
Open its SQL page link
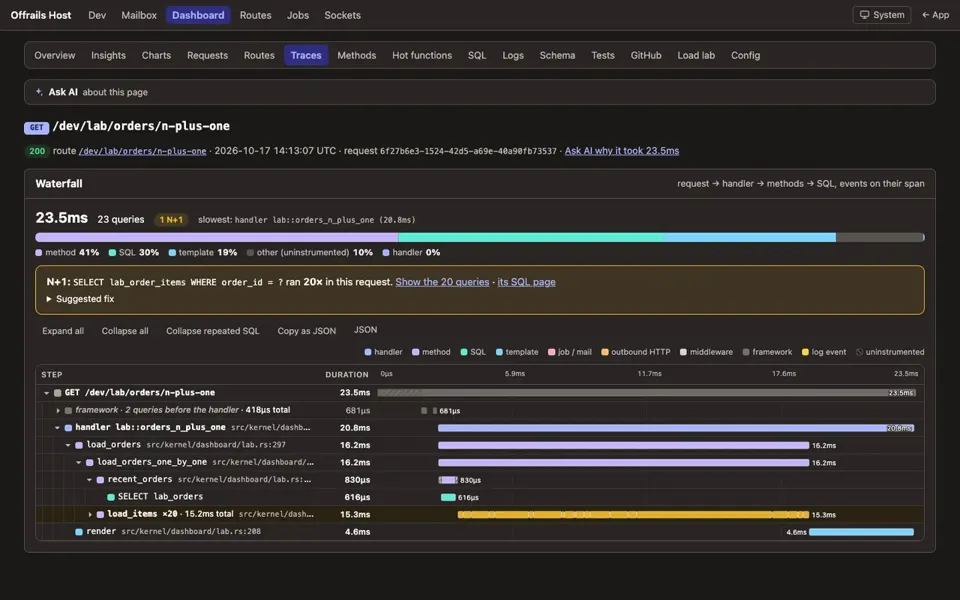pos(526,282)
